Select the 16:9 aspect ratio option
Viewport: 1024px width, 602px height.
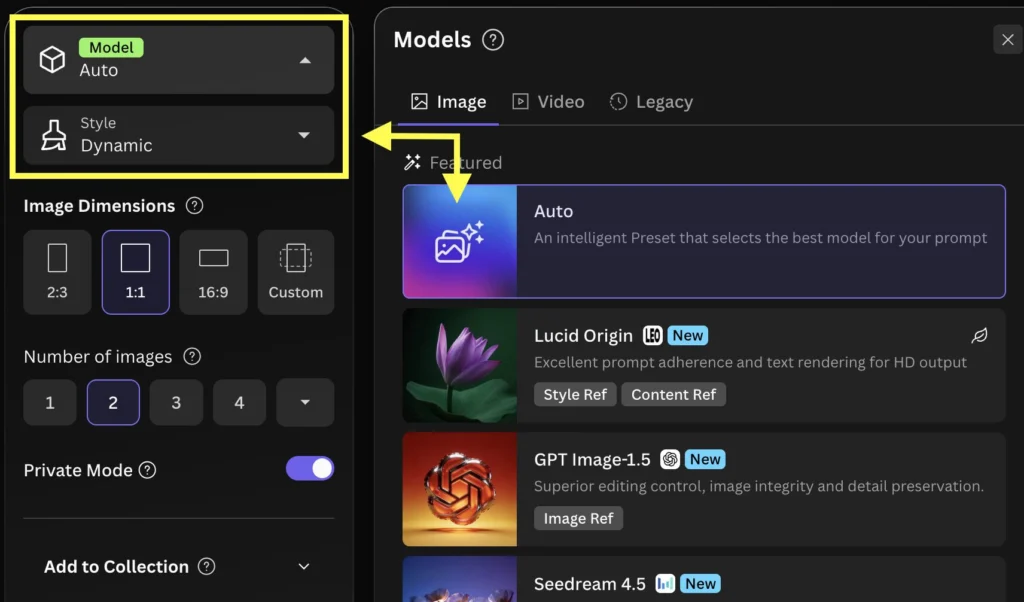point(213,271)
